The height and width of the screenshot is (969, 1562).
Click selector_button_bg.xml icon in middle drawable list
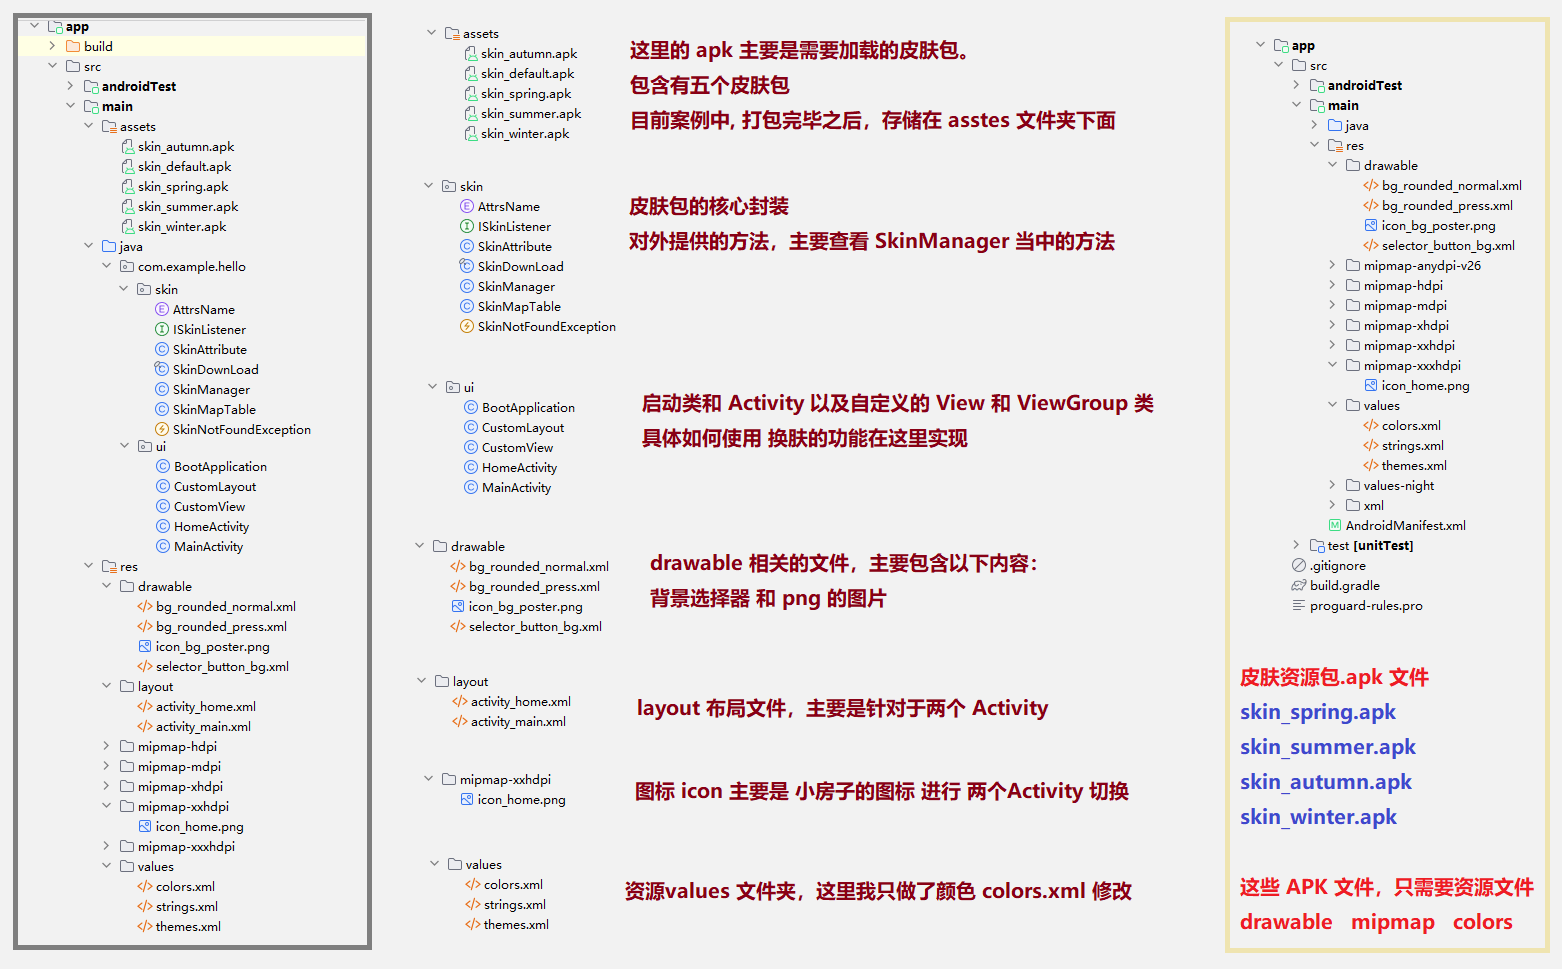pyautogui.click(x=458, y=626)
